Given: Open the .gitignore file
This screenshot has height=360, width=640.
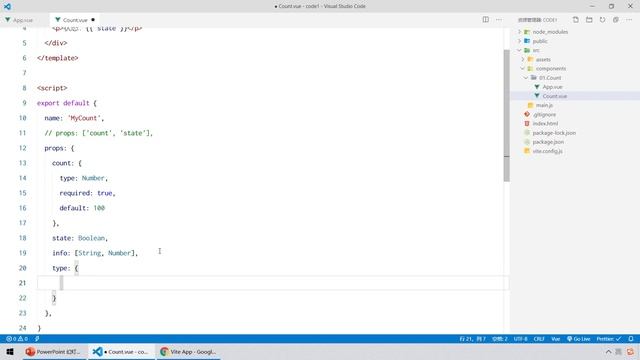Looking at the screenshot, I should pos(544,115).
